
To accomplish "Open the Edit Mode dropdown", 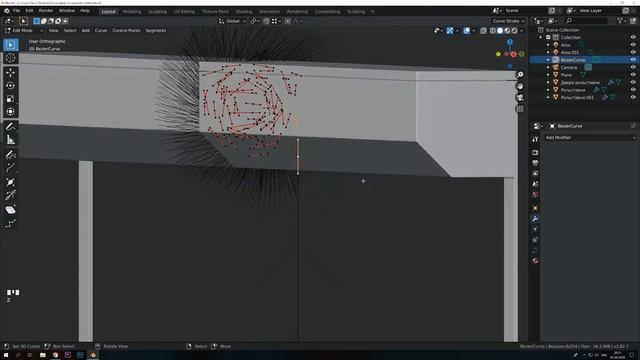I will coord(24,31).
